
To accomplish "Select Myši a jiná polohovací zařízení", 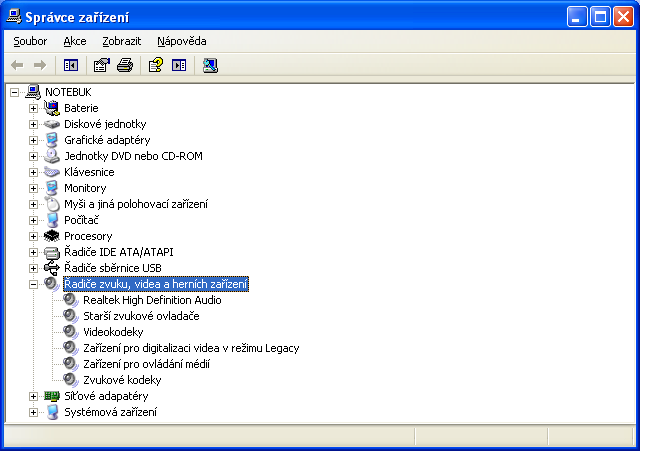I will pos(136,204).
